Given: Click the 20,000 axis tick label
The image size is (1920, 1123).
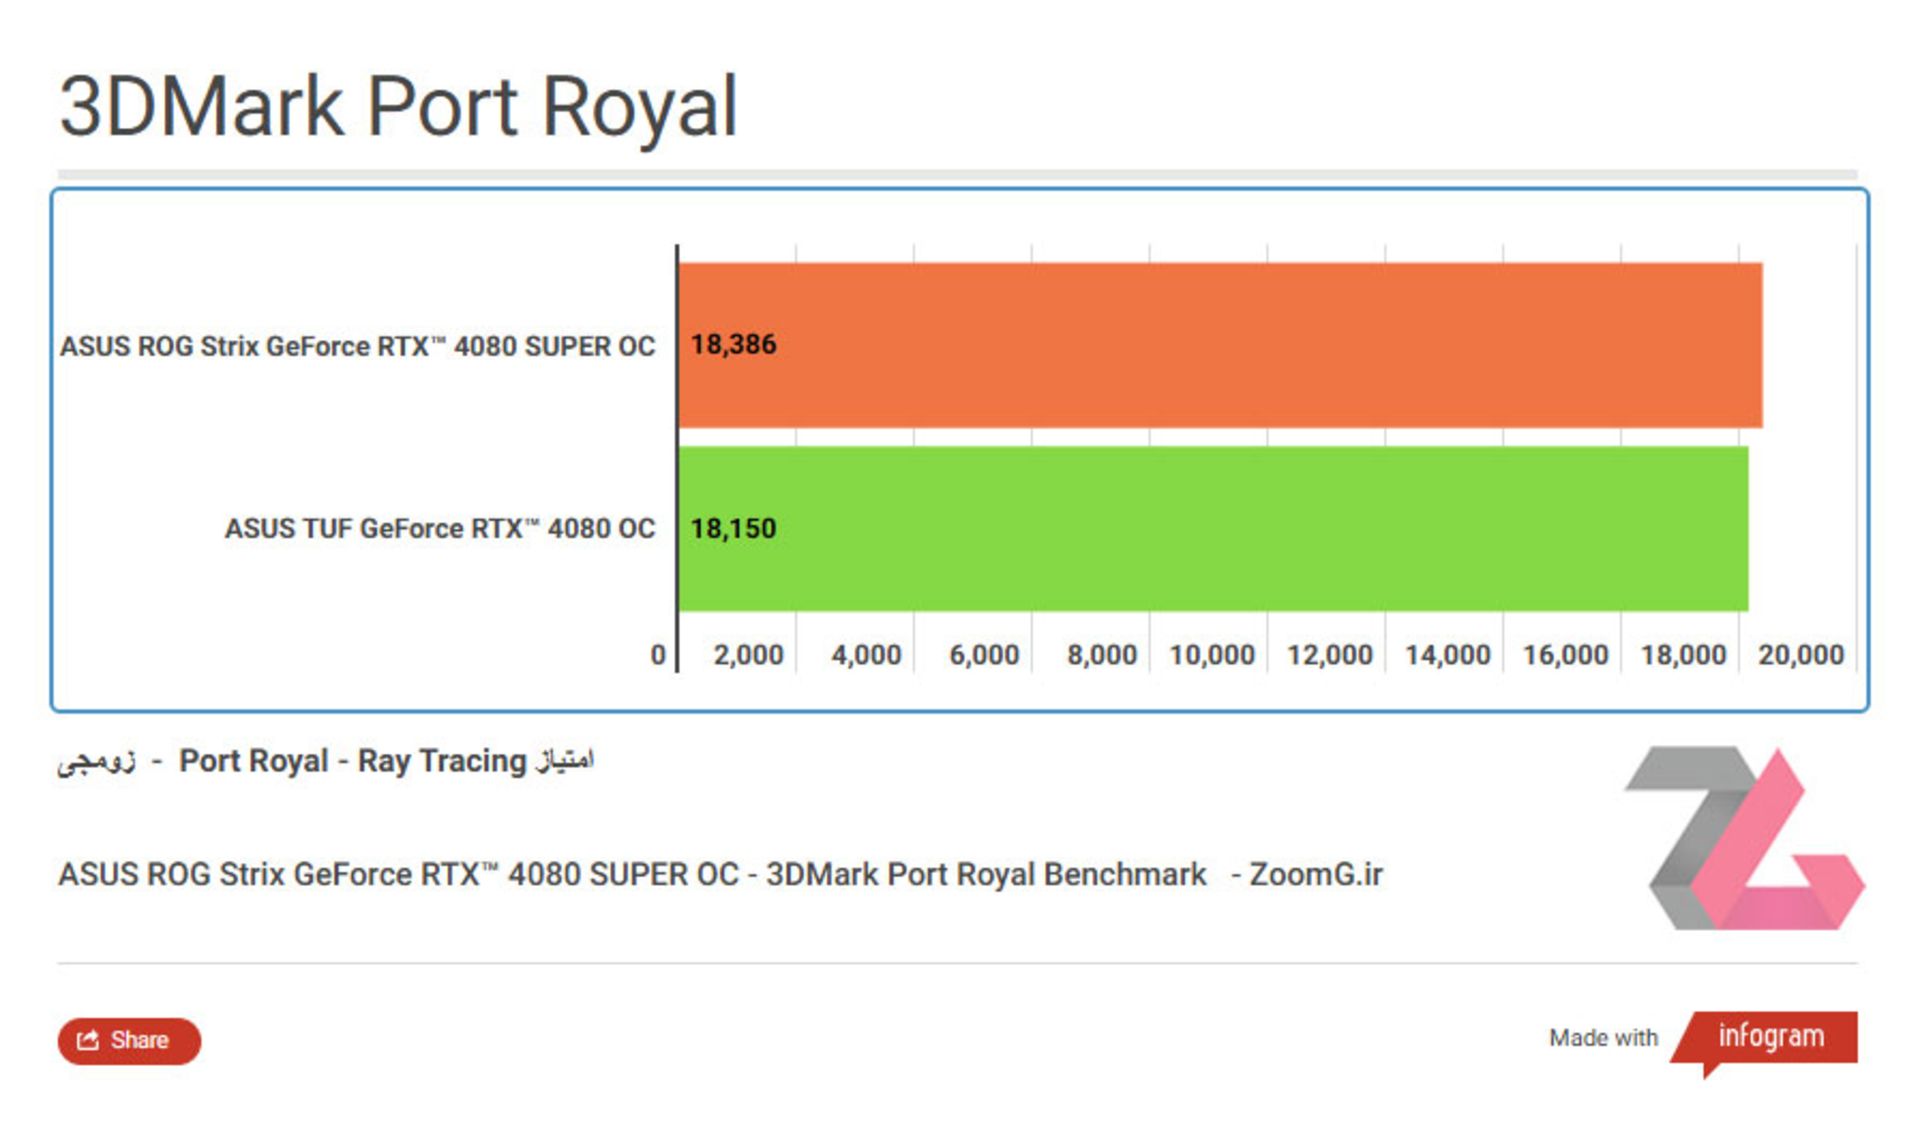Looking at the screenshot, I should click(1801, 655).
